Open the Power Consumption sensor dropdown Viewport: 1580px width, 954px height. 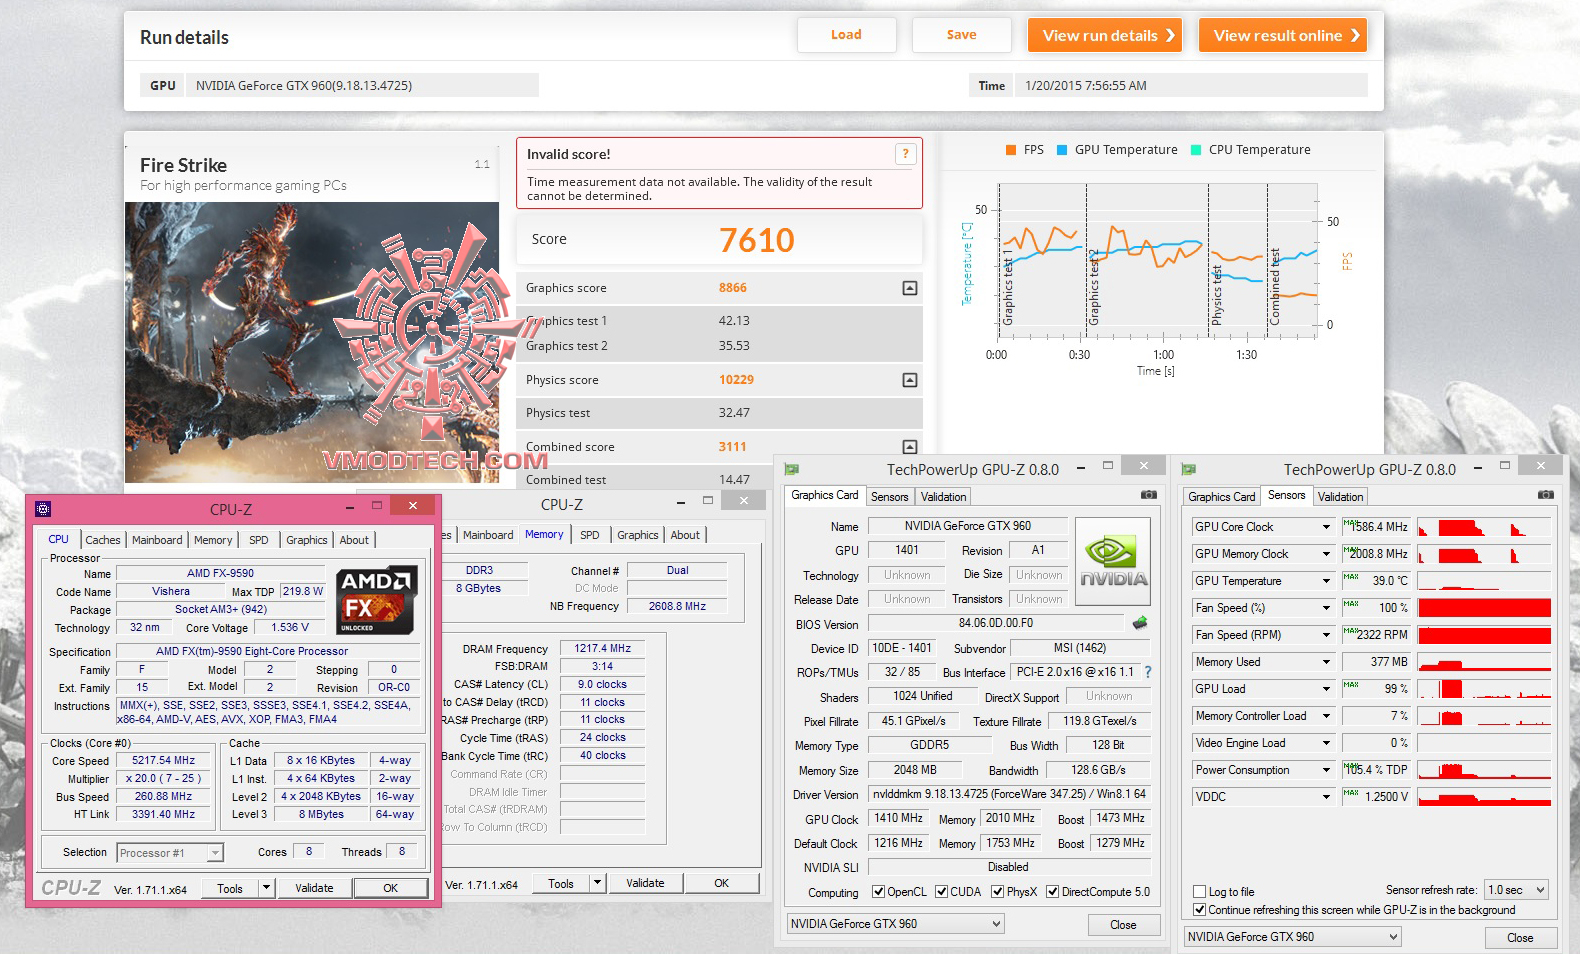point(1327,770)
